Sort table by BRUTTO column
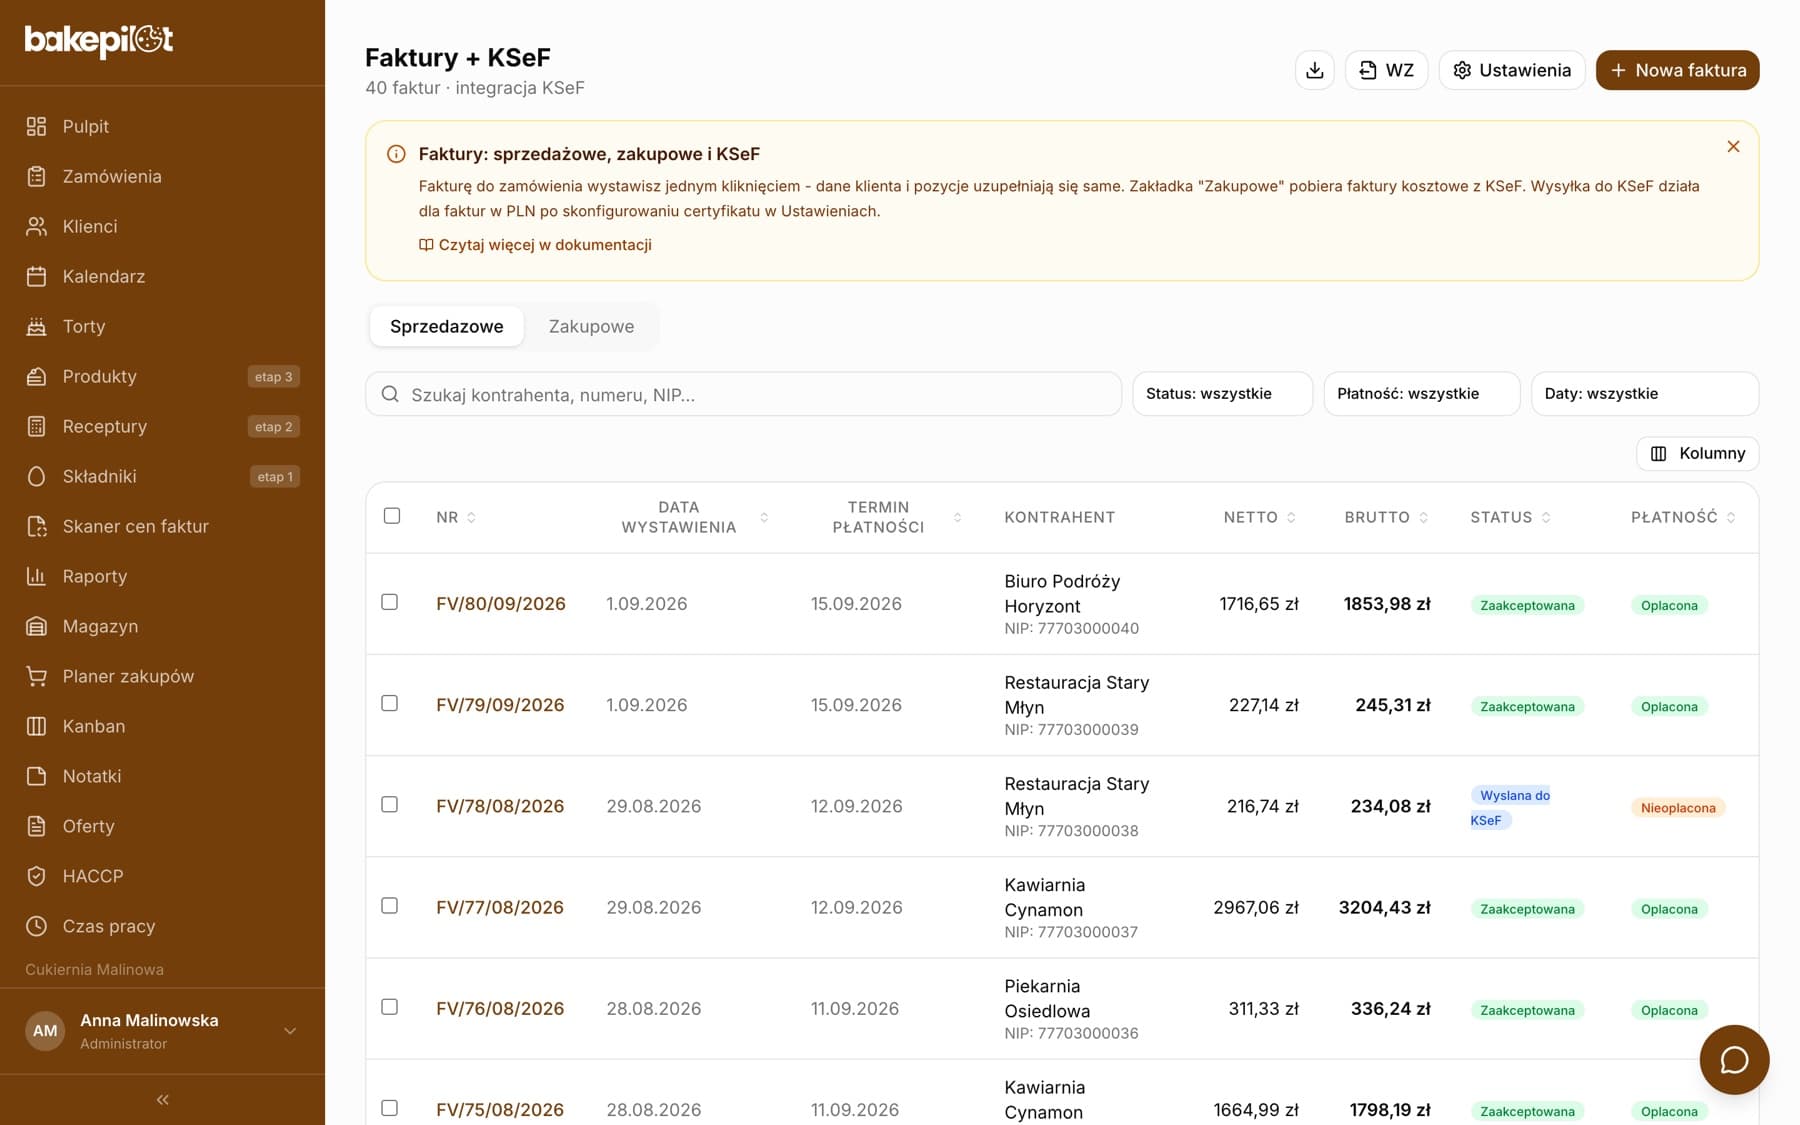 (1386, 517)
